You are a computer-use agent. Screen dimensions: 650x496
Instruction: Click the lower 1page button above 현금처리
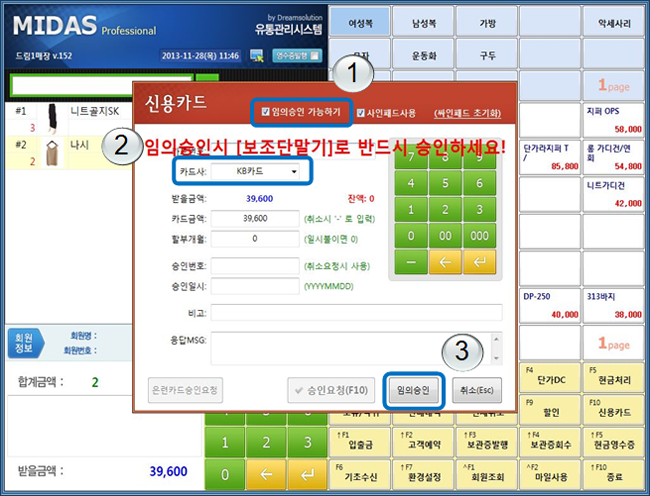[x=614, y=344]
